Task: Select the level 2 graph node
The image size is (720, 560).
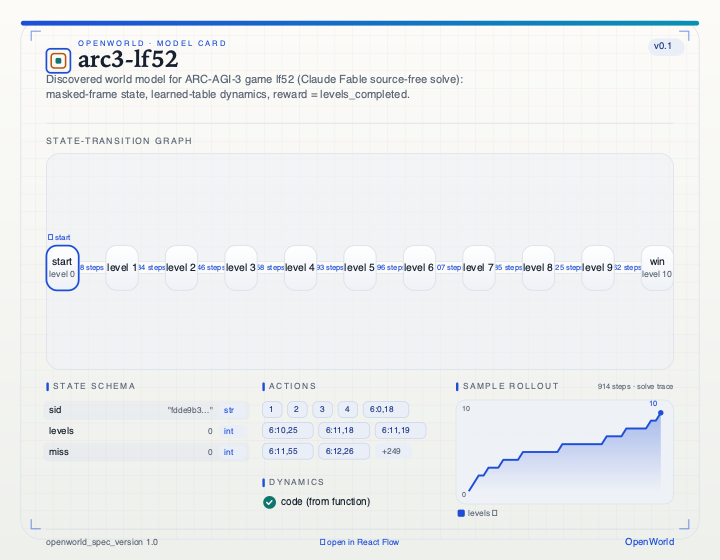Action: 181,268
